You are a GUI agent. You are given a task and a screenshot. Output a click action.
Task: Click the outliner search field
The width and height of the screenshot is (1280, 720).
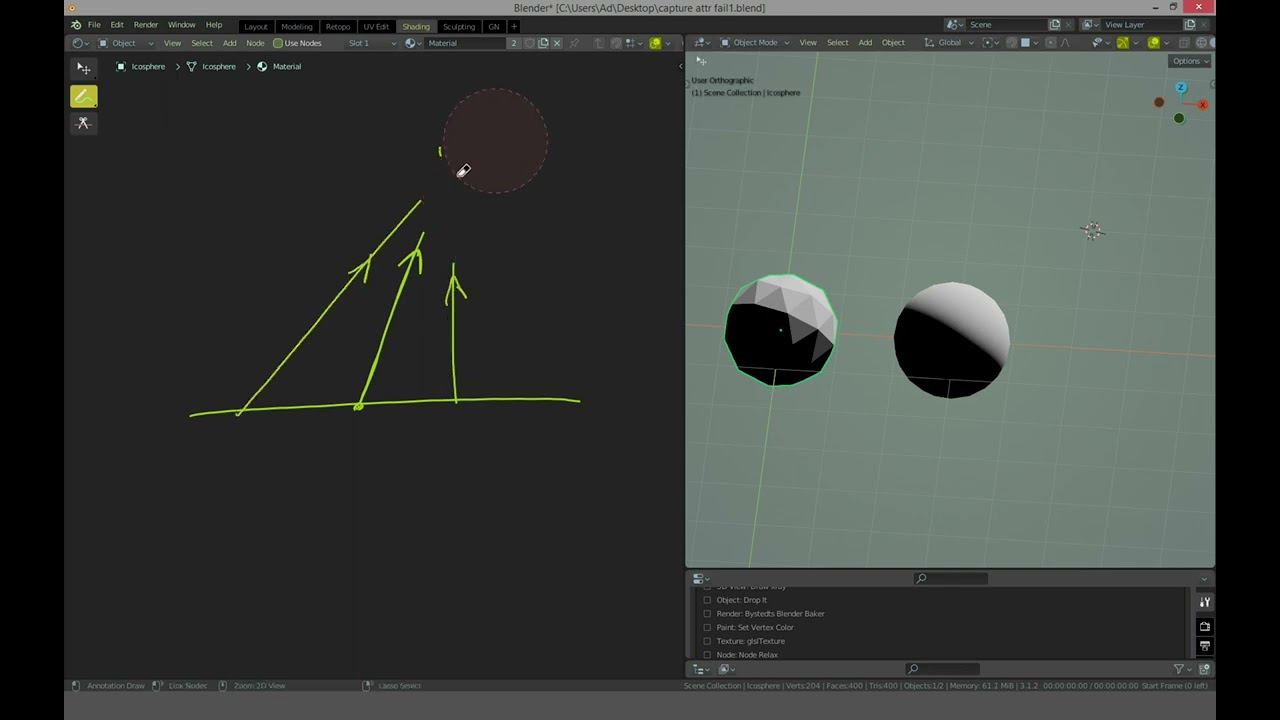tap(942, 669)
